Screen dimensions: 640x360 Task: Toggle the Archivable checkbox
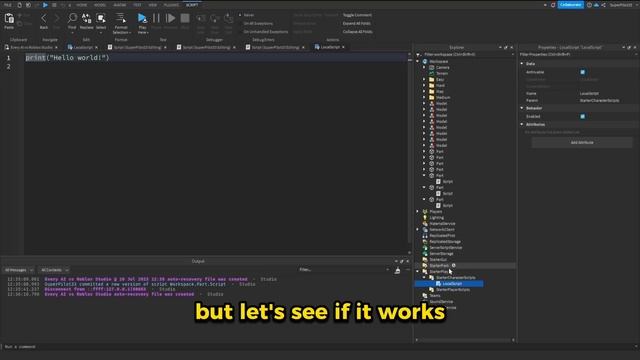click(582, 72)
